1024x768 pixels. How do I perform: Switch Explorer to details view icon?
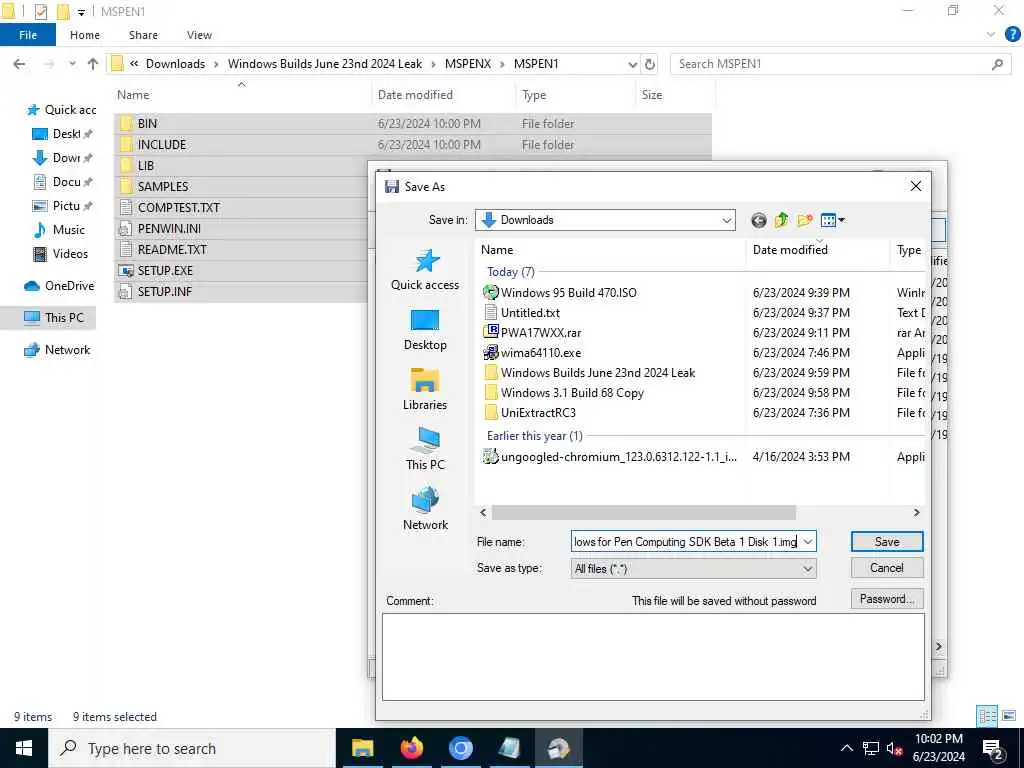click(987, 716)
